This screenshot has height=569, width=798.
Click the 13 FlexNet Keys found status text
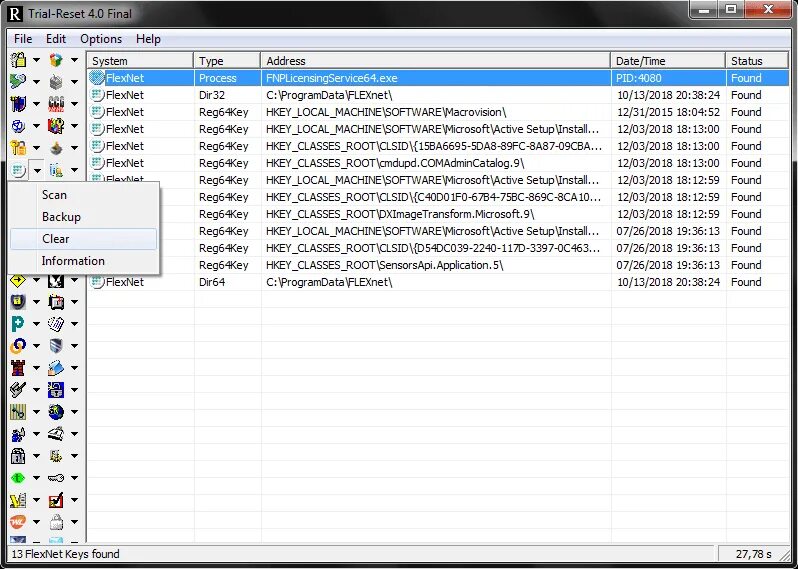(x=66, y=554)
